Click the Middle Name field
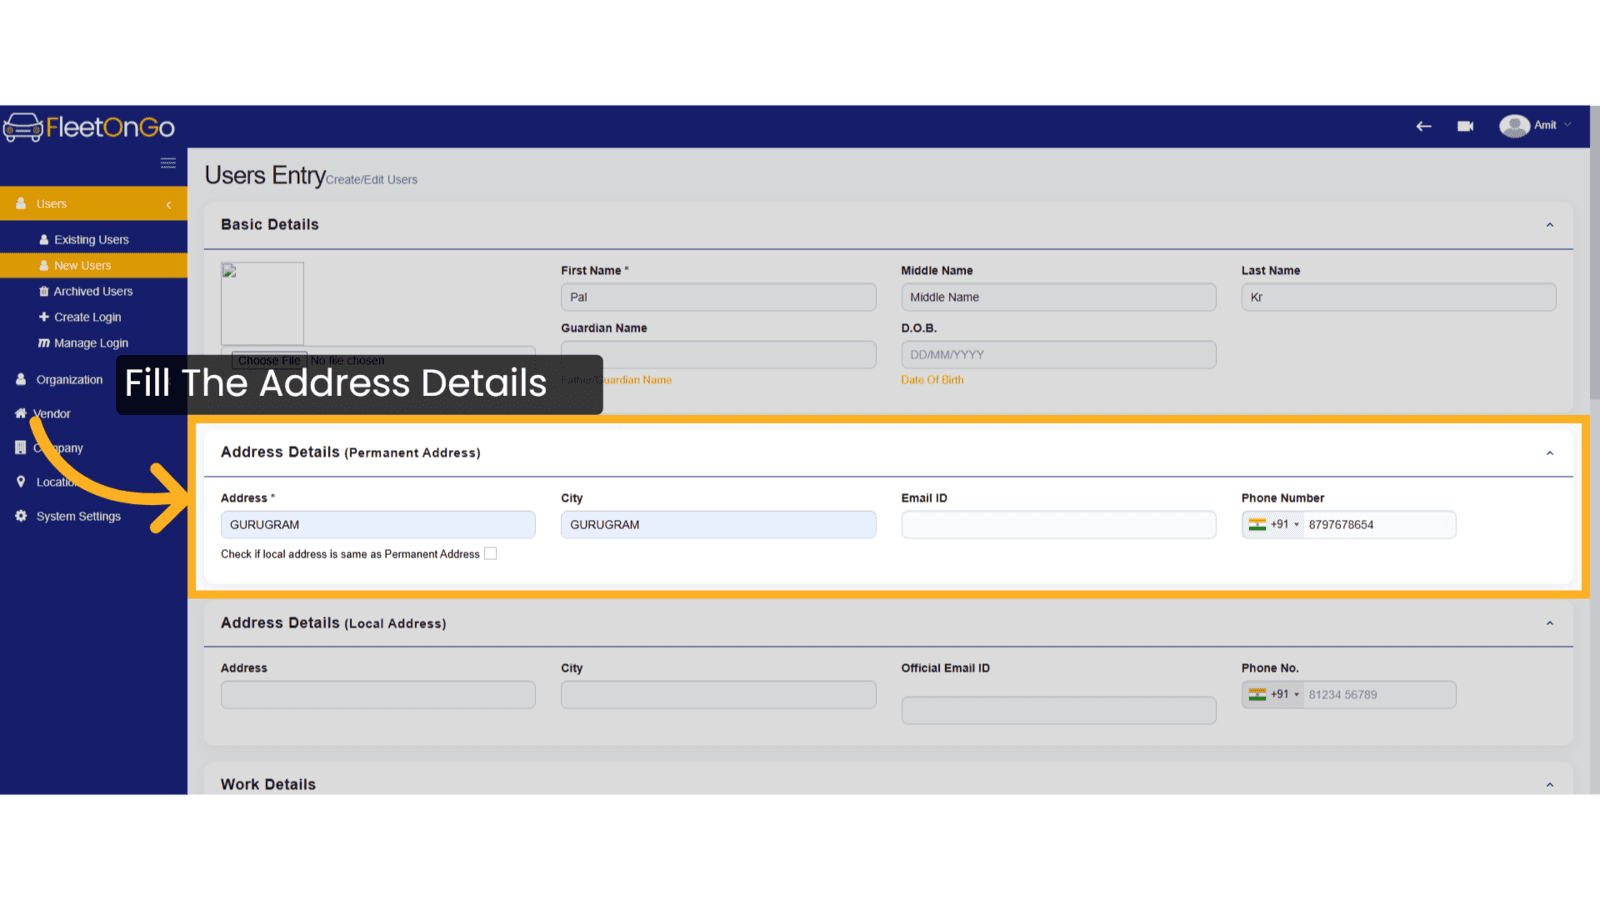The width and height of the screenshot is (1600, 900). pos(1058,297)
